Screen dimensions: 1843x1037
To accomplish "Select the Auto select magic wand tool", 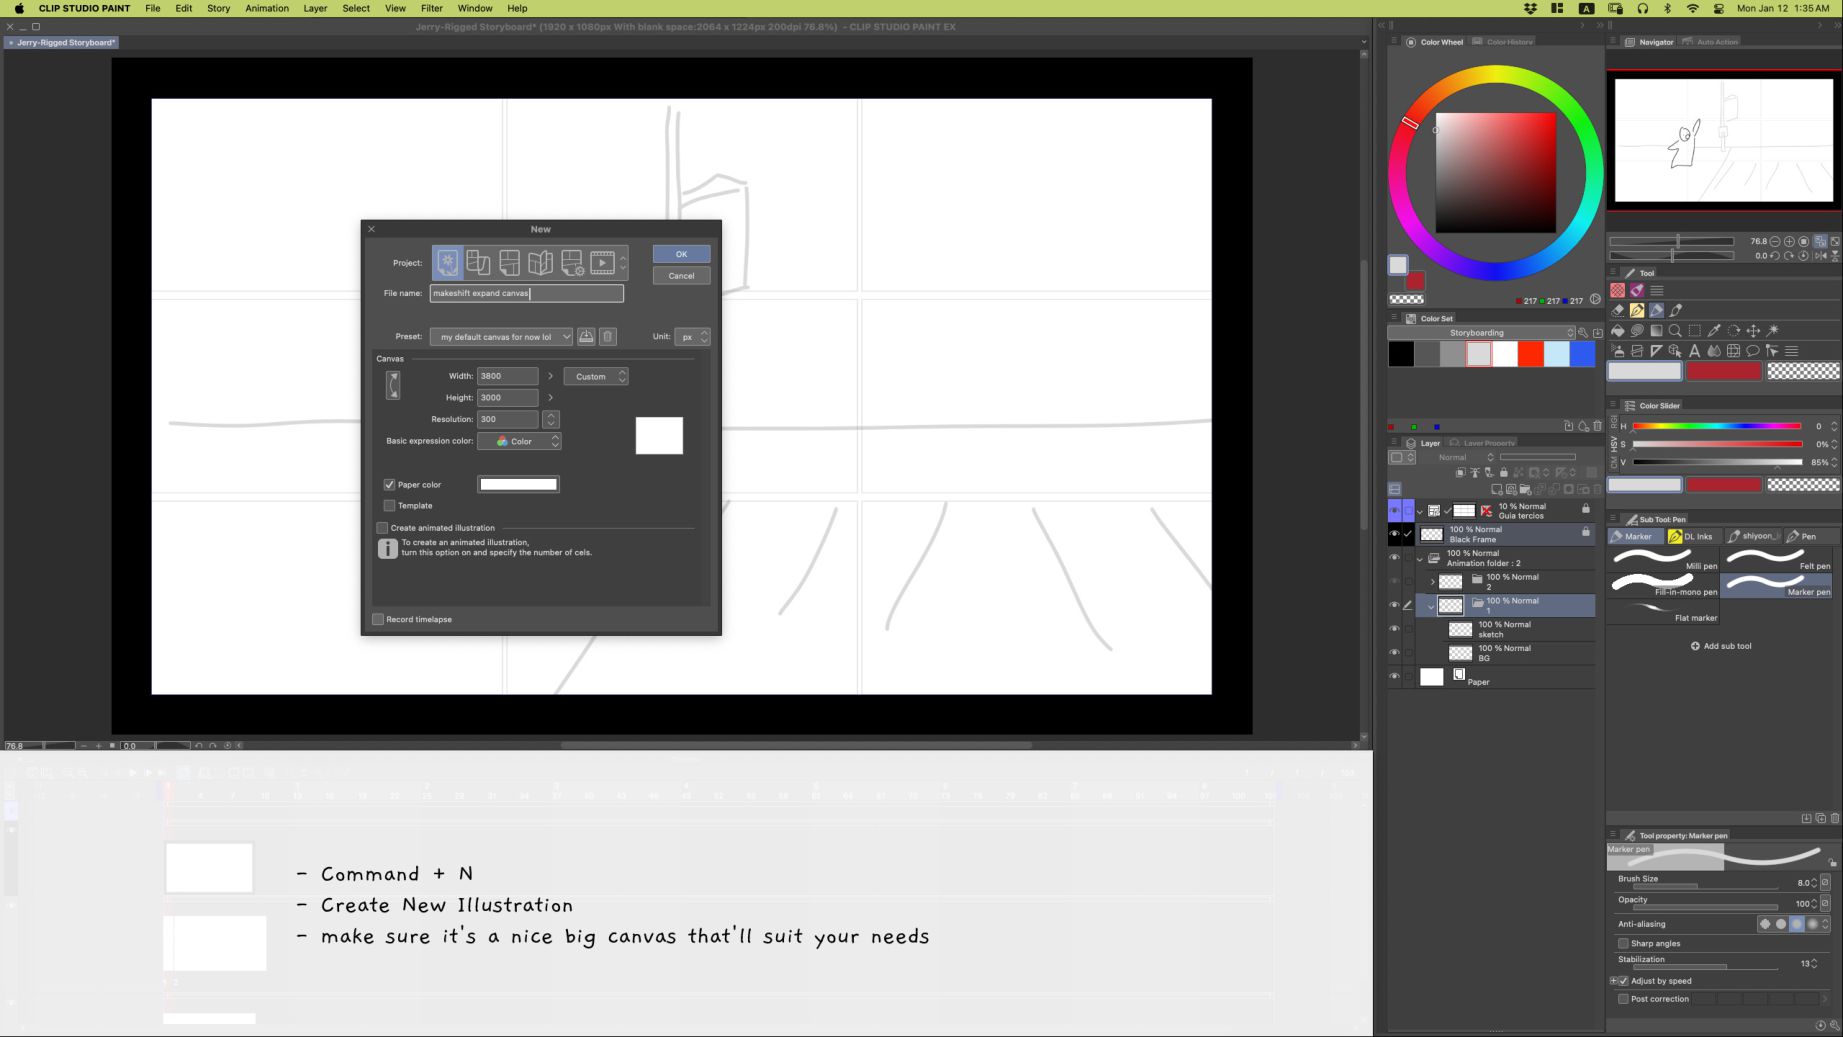I will (x=1773, y=330).
